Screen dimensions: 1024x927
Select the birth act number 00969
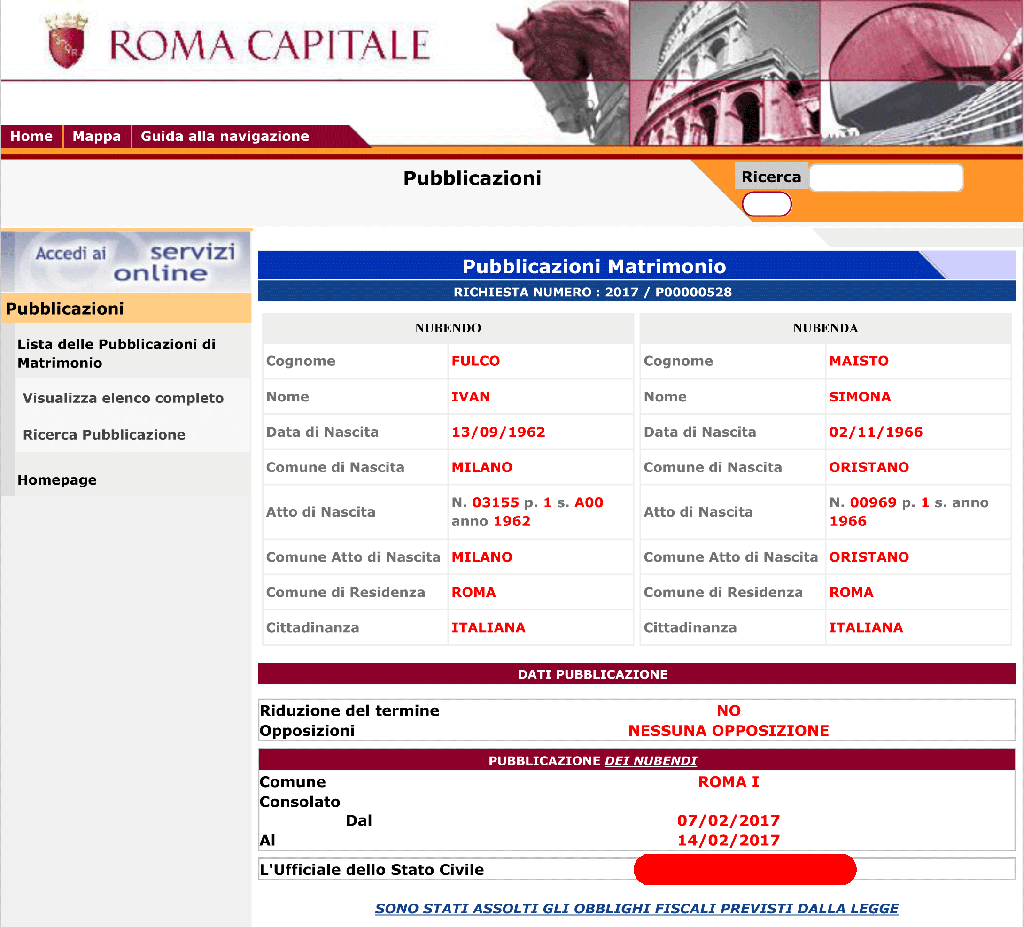pyautogui.click(x=873, y=502)
